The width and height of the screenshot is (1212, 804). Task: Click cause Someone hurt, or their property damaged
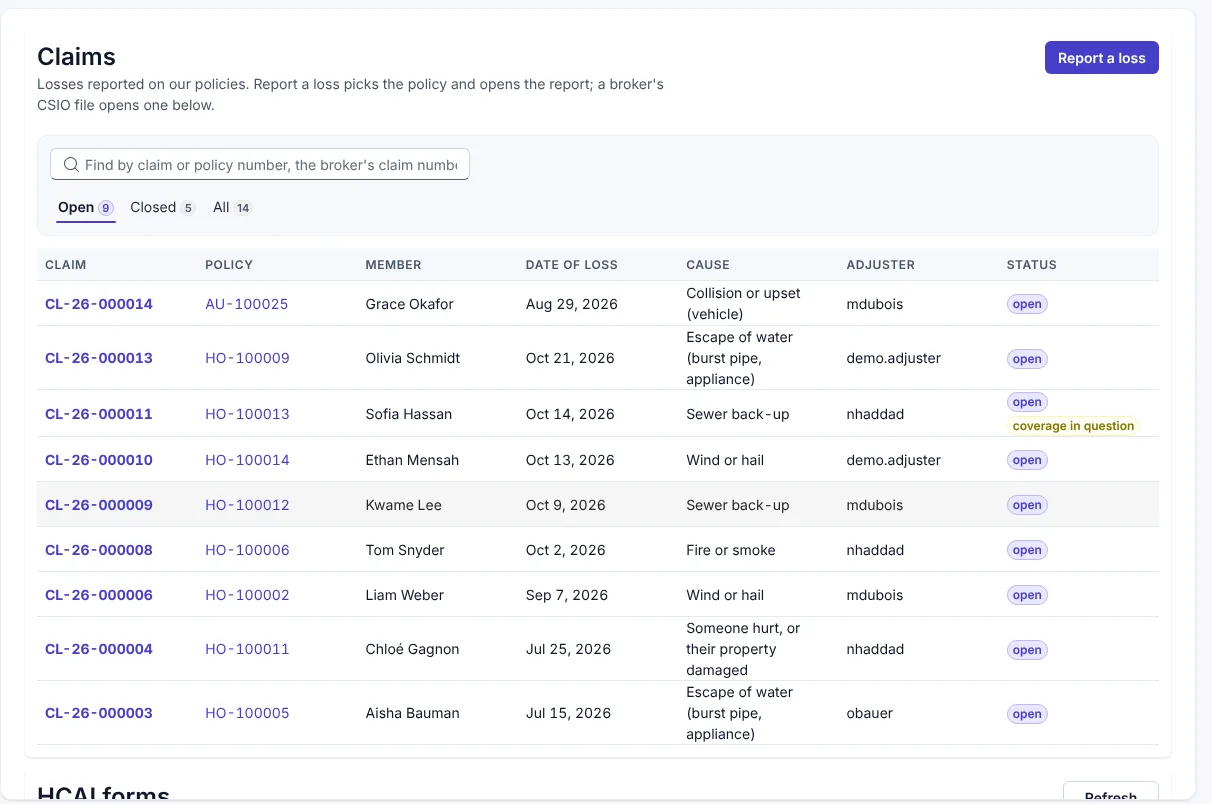tap(743, 649)
